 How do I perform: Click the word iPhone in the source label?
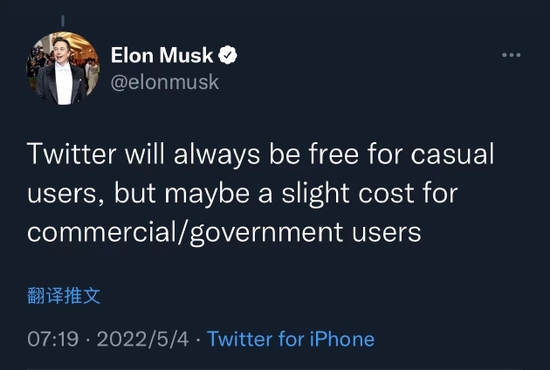[x=342, y=339]
